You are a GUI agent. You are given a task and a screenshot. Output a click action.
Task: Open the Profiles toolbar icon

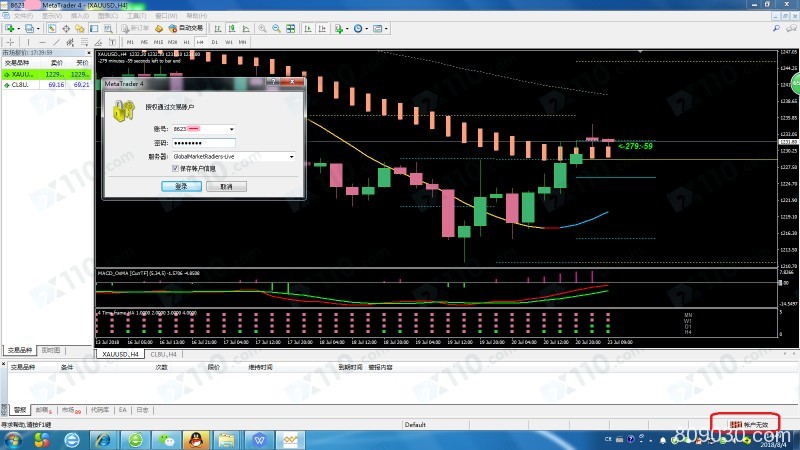(x=30, y=29)
